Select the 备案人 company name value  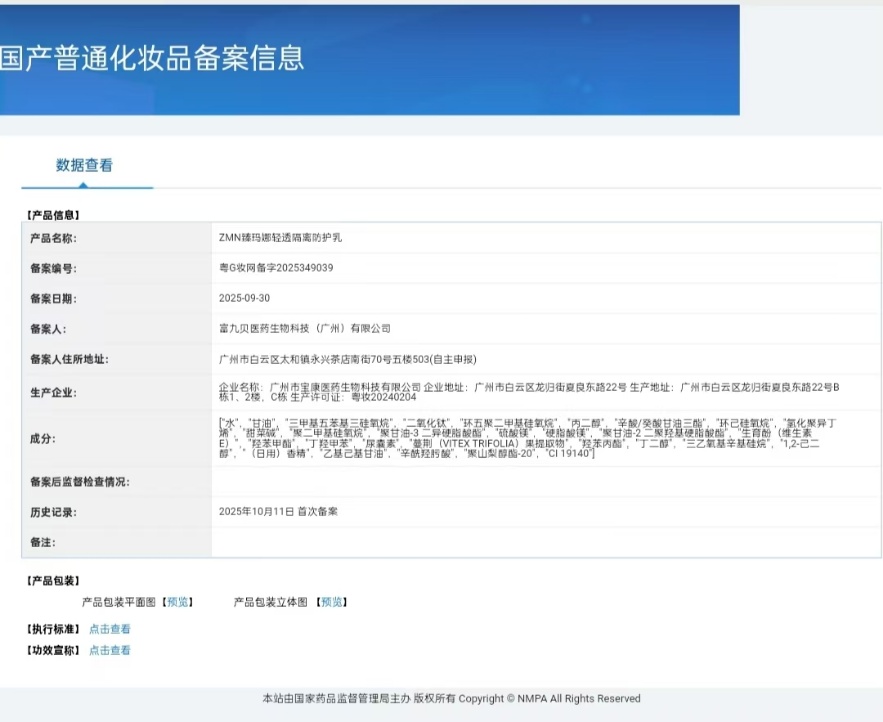tap(304, 328)
